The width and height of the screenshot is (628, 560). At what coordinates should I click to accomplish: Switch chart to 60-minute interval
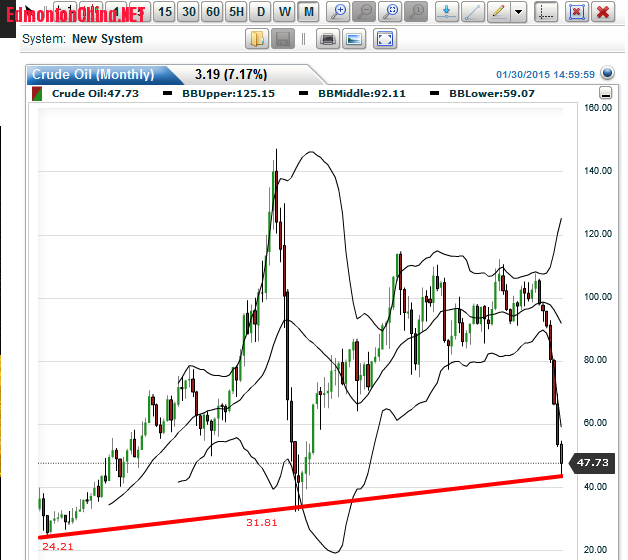pos(212,12)
